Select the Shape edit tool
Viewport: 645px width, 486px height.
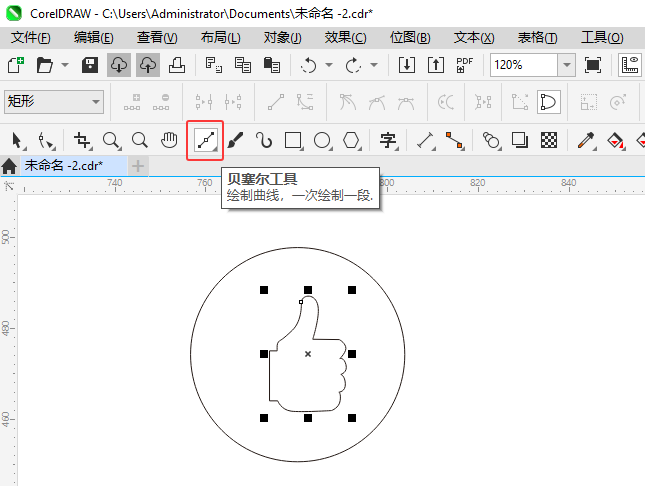point(46,140)
